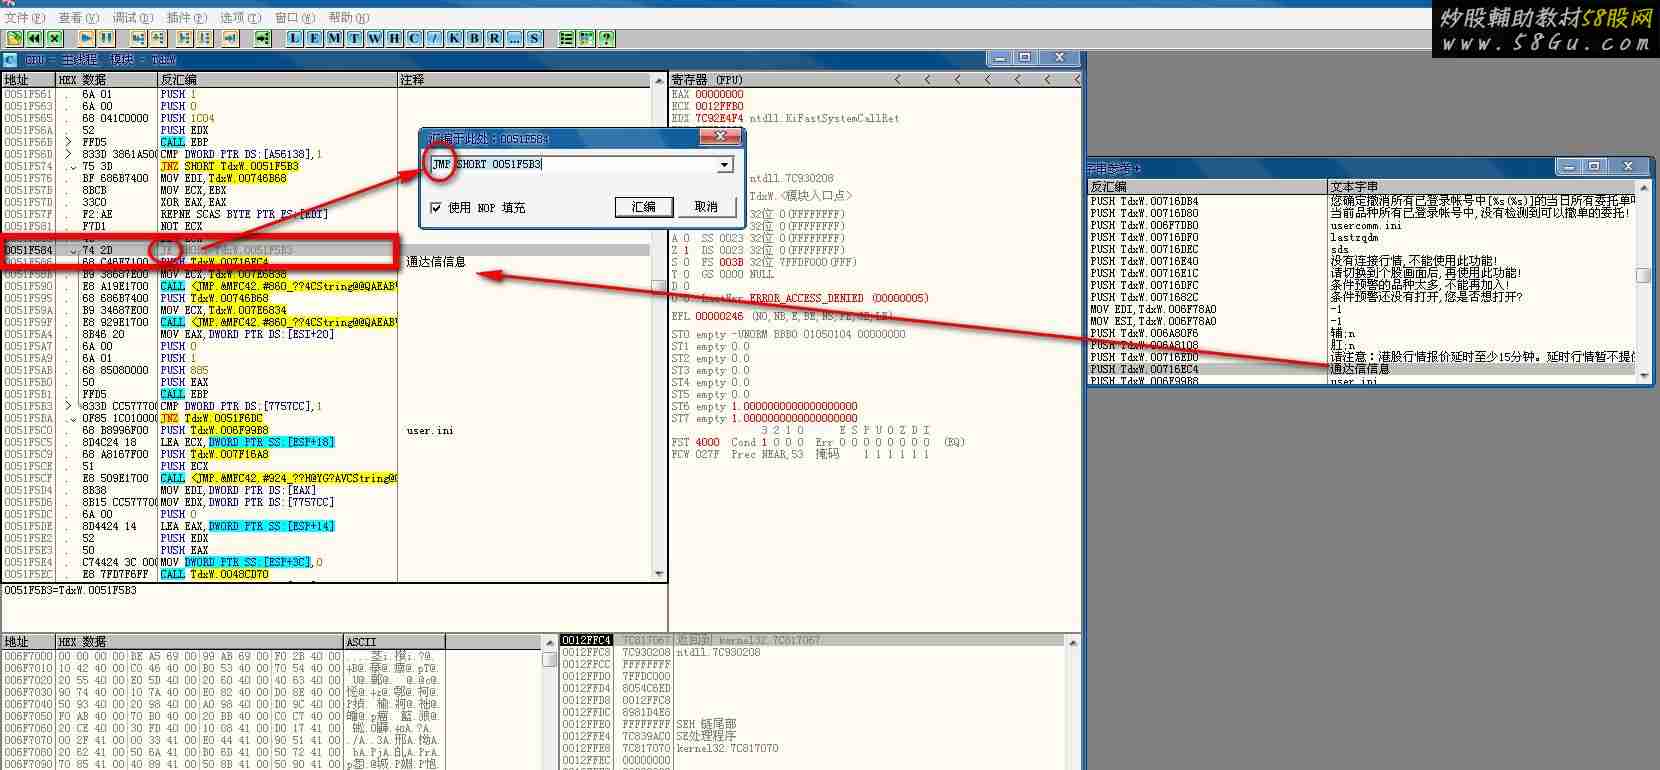The height and width of the screenshot is (770, 1660).
Task: Select the REPNE SCAS BYTE disassembly line
Action: coord(244,214)
